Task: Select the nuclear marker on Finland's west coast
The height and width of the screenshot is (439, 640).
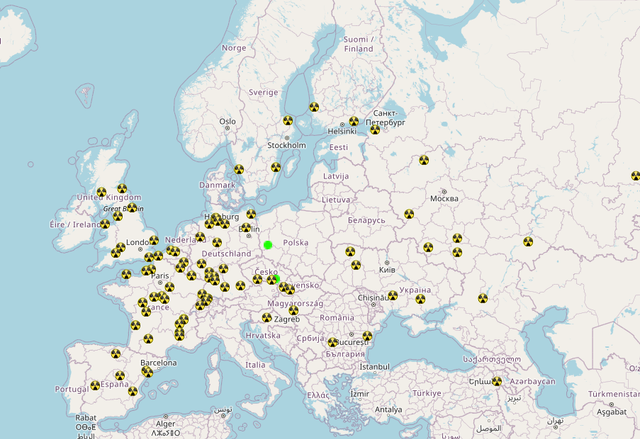Action: [x=314, y=107]
